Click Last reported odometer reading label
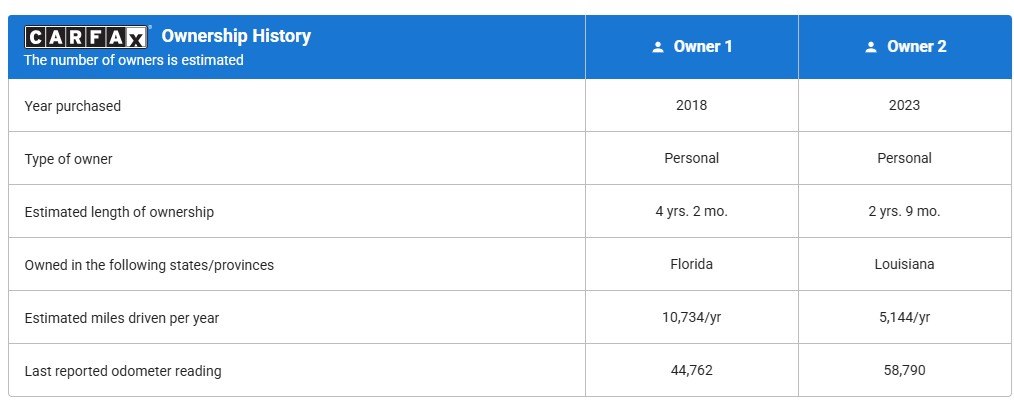The image size is (1014, 404). point(123,371)
